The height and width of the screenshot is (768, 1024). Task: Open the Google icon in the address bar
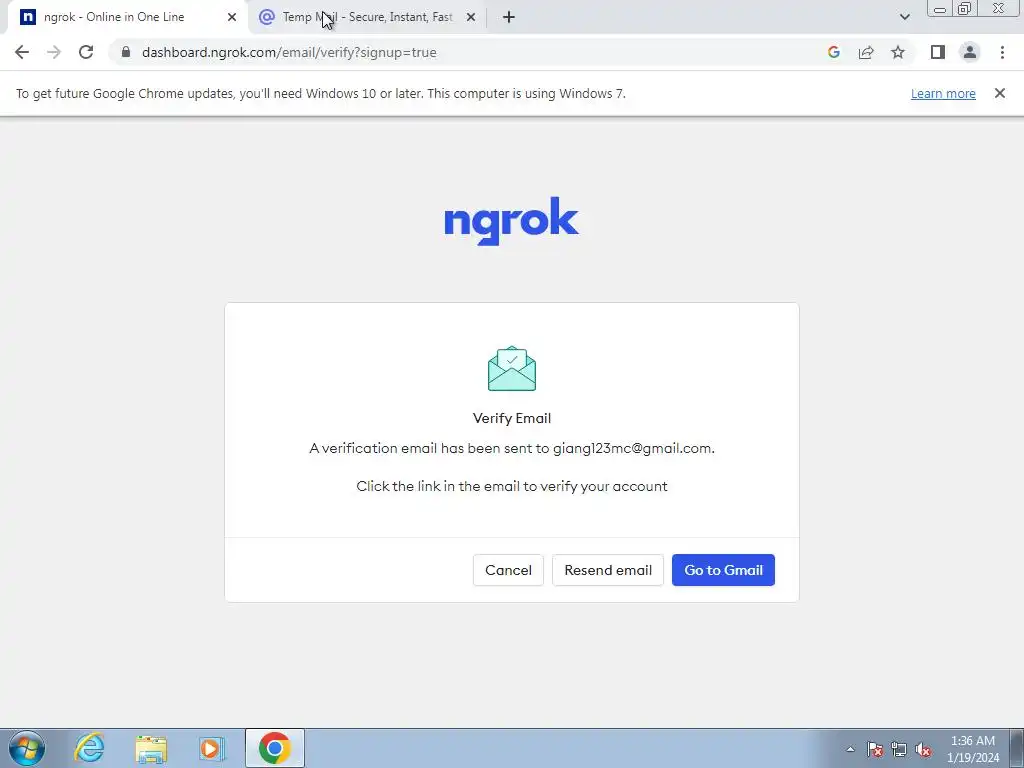point(833,52)
